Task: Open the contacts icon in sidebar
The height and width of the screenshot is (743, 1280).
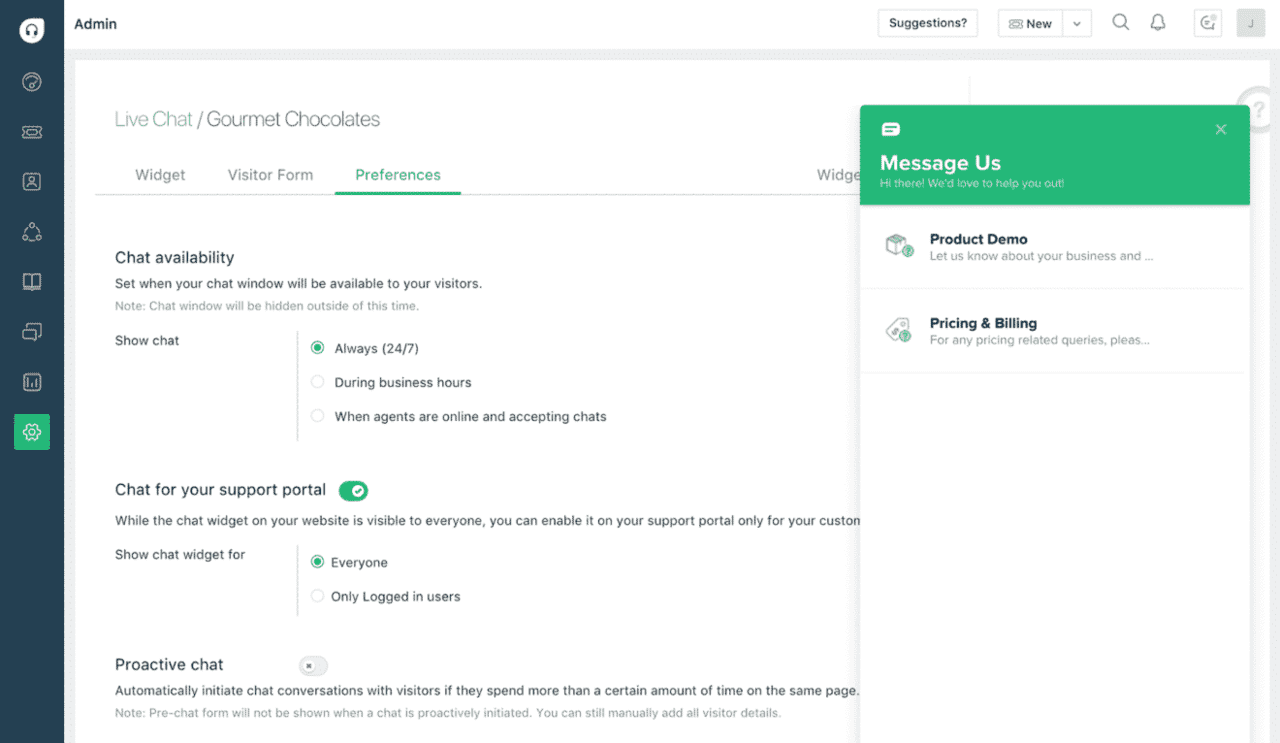Action: coord(32,182)
